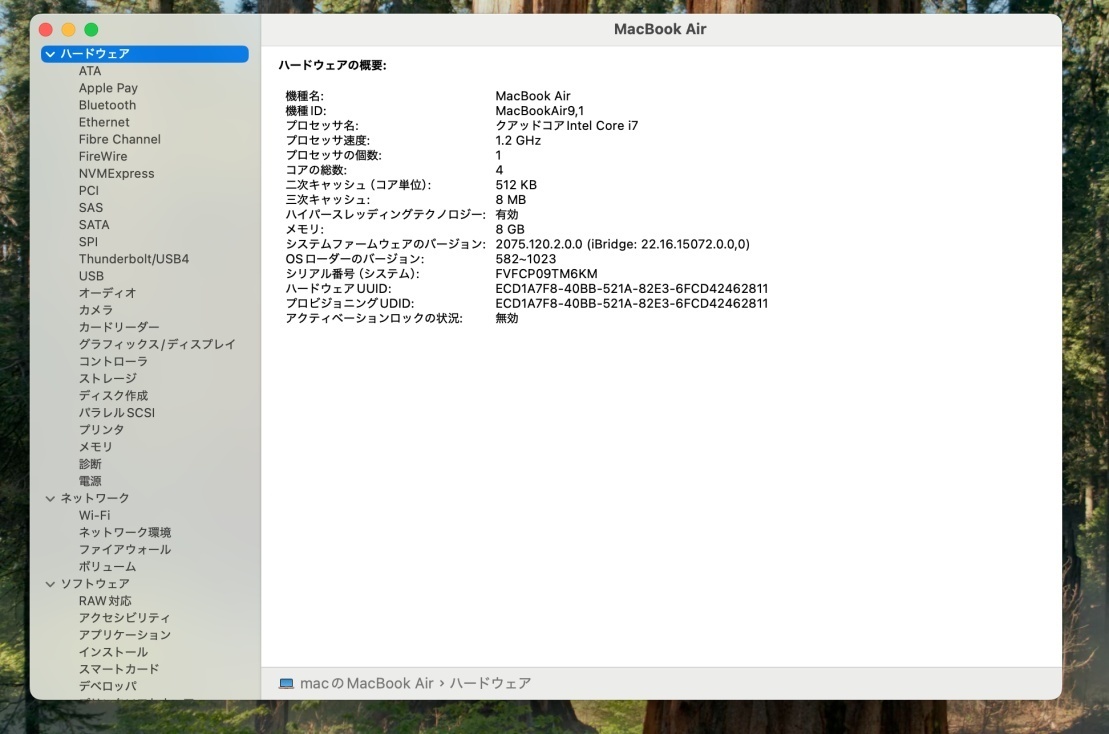Collapse the ソフトウェア section chevron
The height and width of the screenshot is (734, 1109).
point(50,584)
